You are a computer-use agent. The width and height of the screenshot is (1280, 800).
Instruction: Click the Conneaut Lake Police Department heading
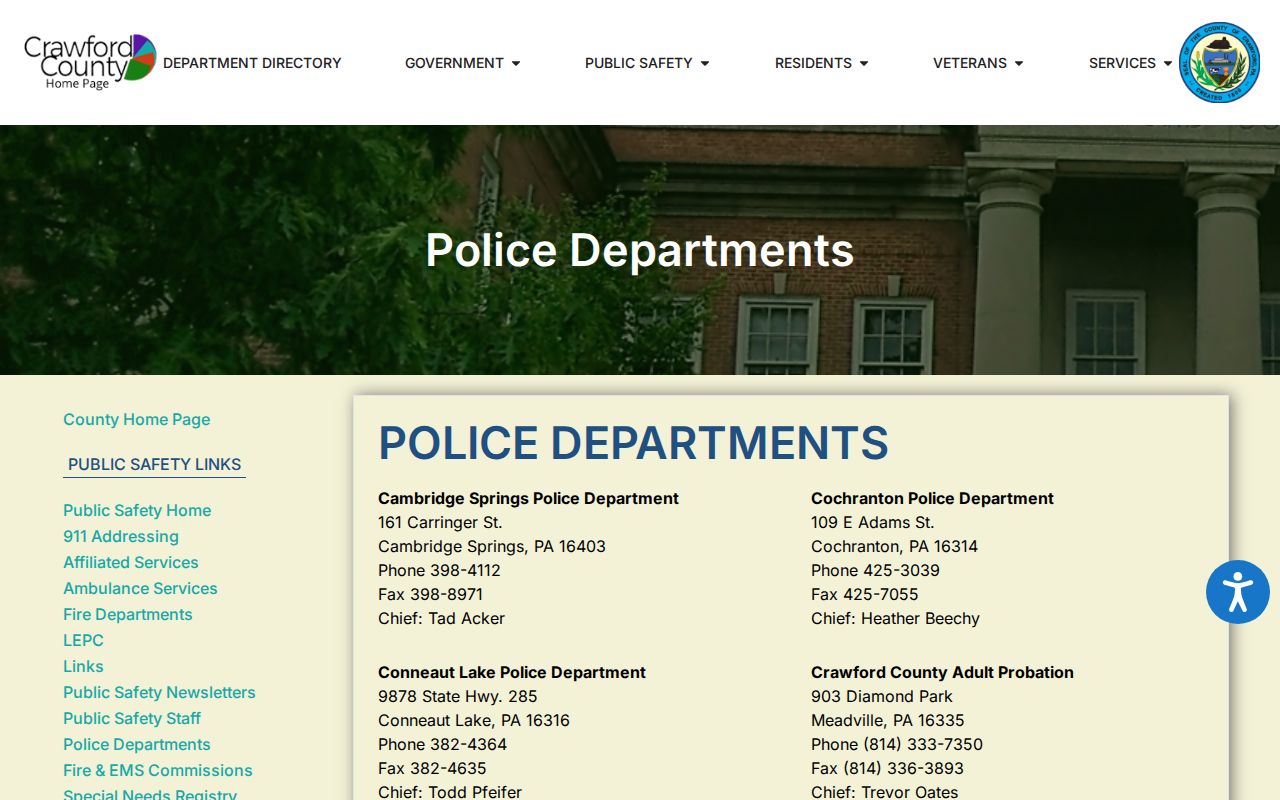tap(512, 672)
